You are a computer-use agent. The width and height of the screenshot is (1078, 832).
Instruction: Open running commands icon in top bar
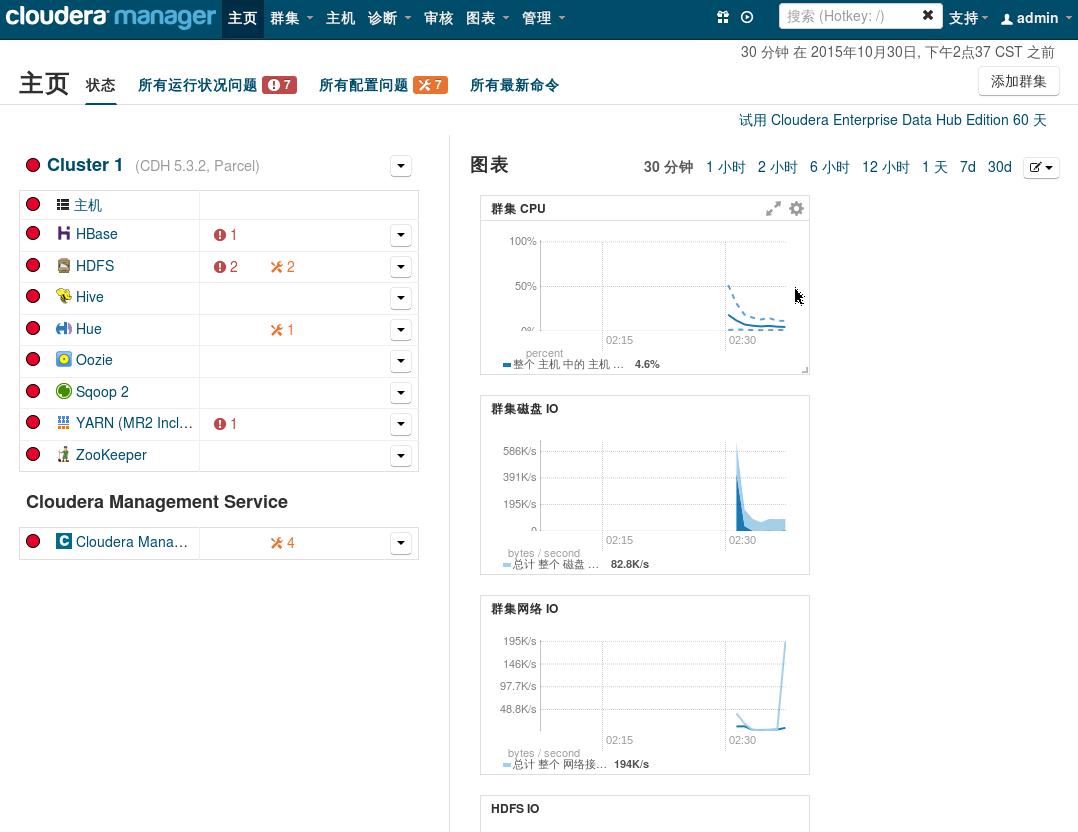click(x=747, y=17)
